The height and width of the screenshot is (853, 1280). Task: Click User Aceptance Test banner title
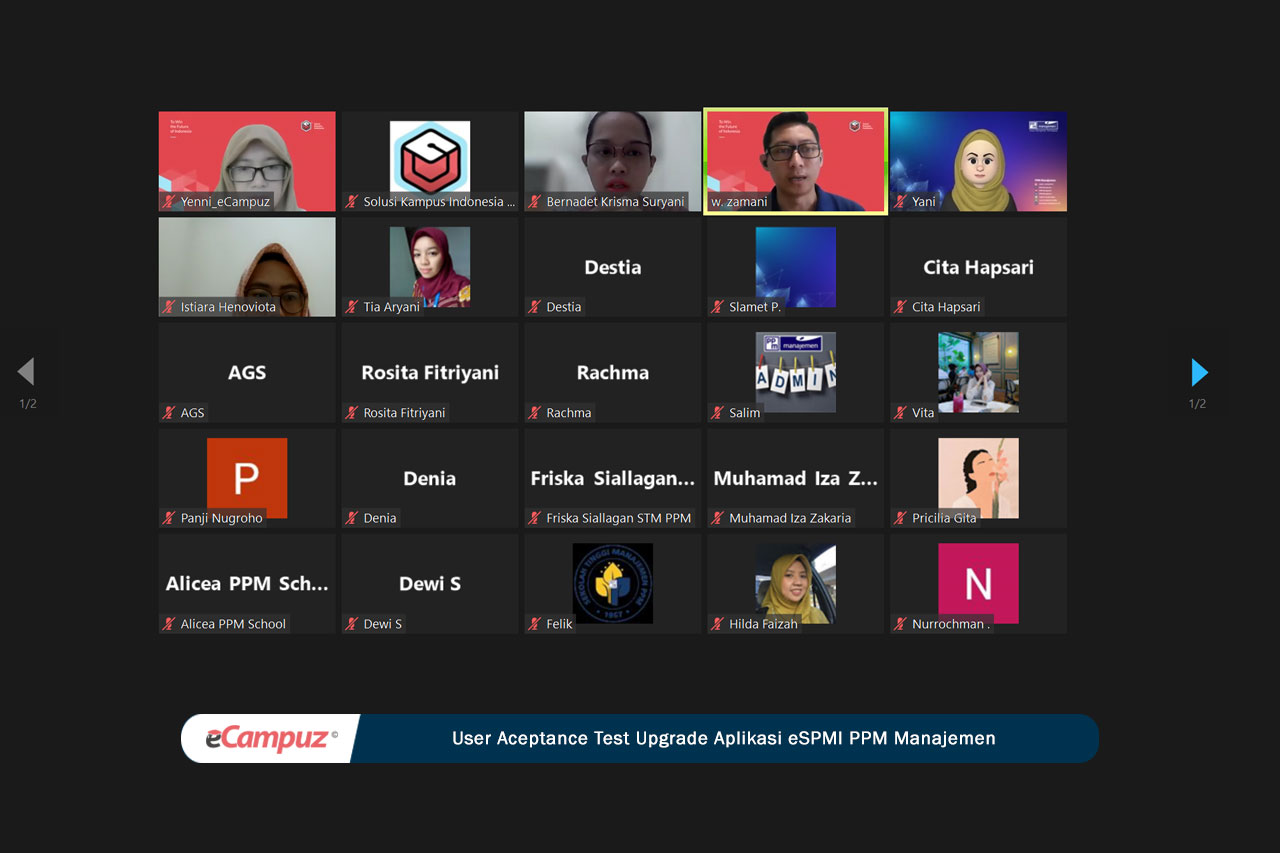724,739
